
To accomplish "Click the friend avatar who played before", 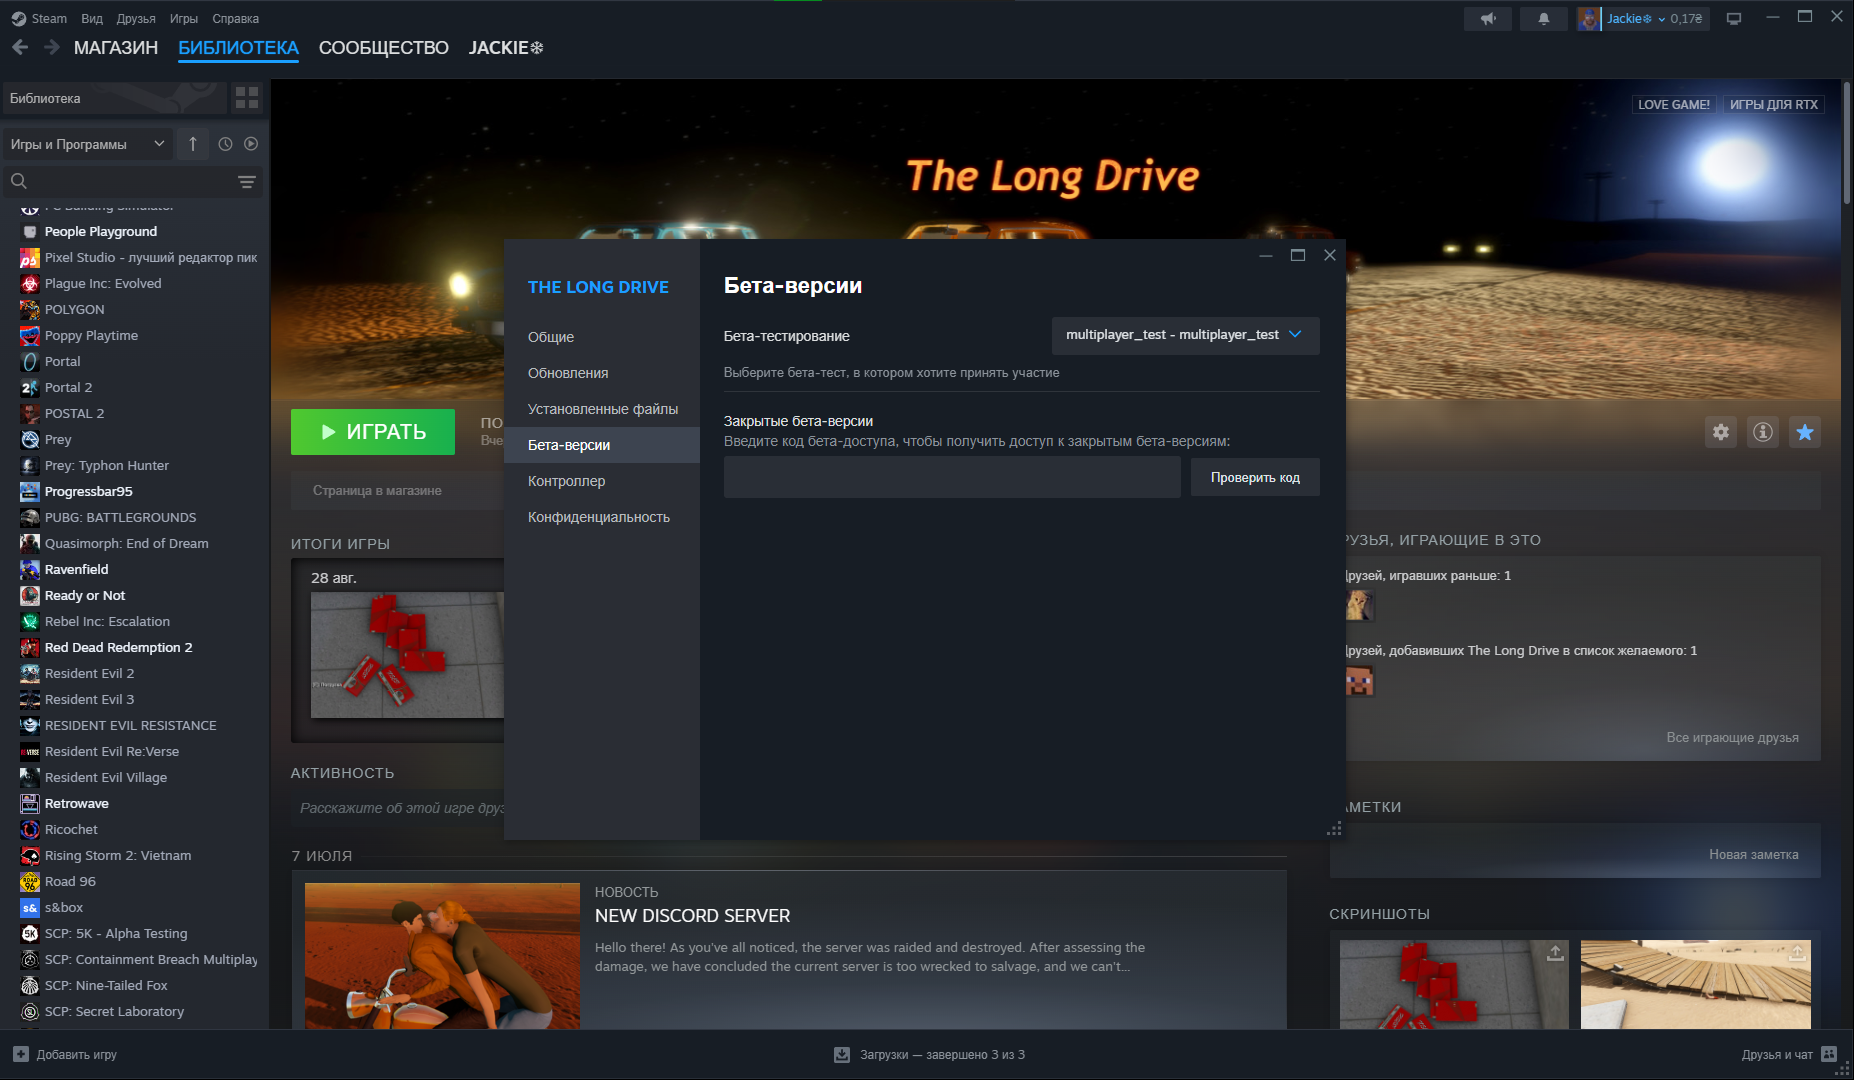I will [1359, 605].
